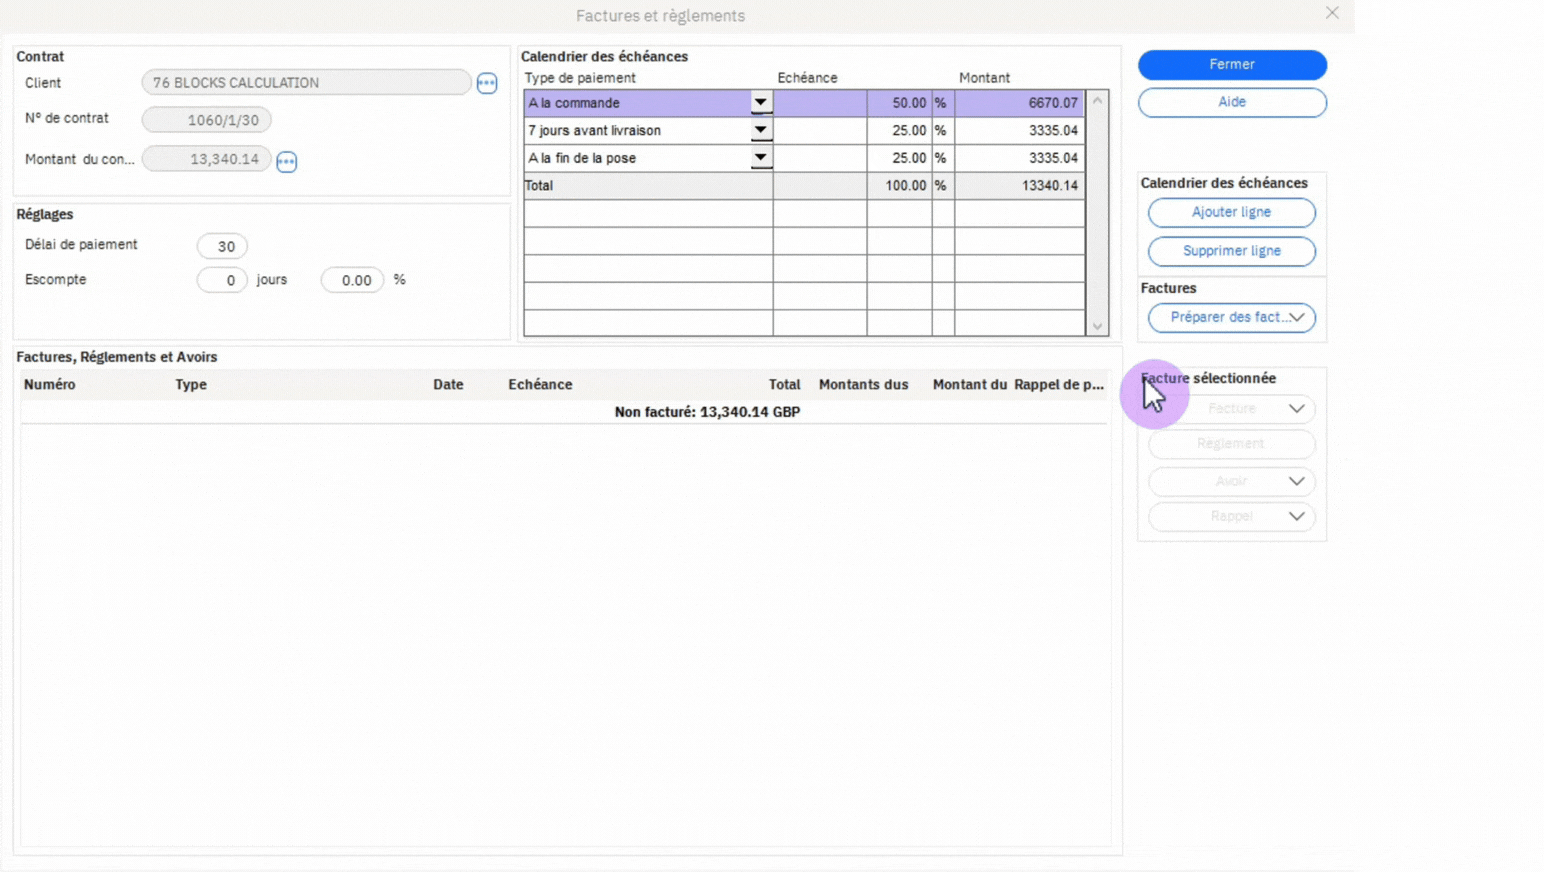This screenshot has width=1544, height=872.
Task: Click Supprimer ligne button
Action: pos(1231,251)
